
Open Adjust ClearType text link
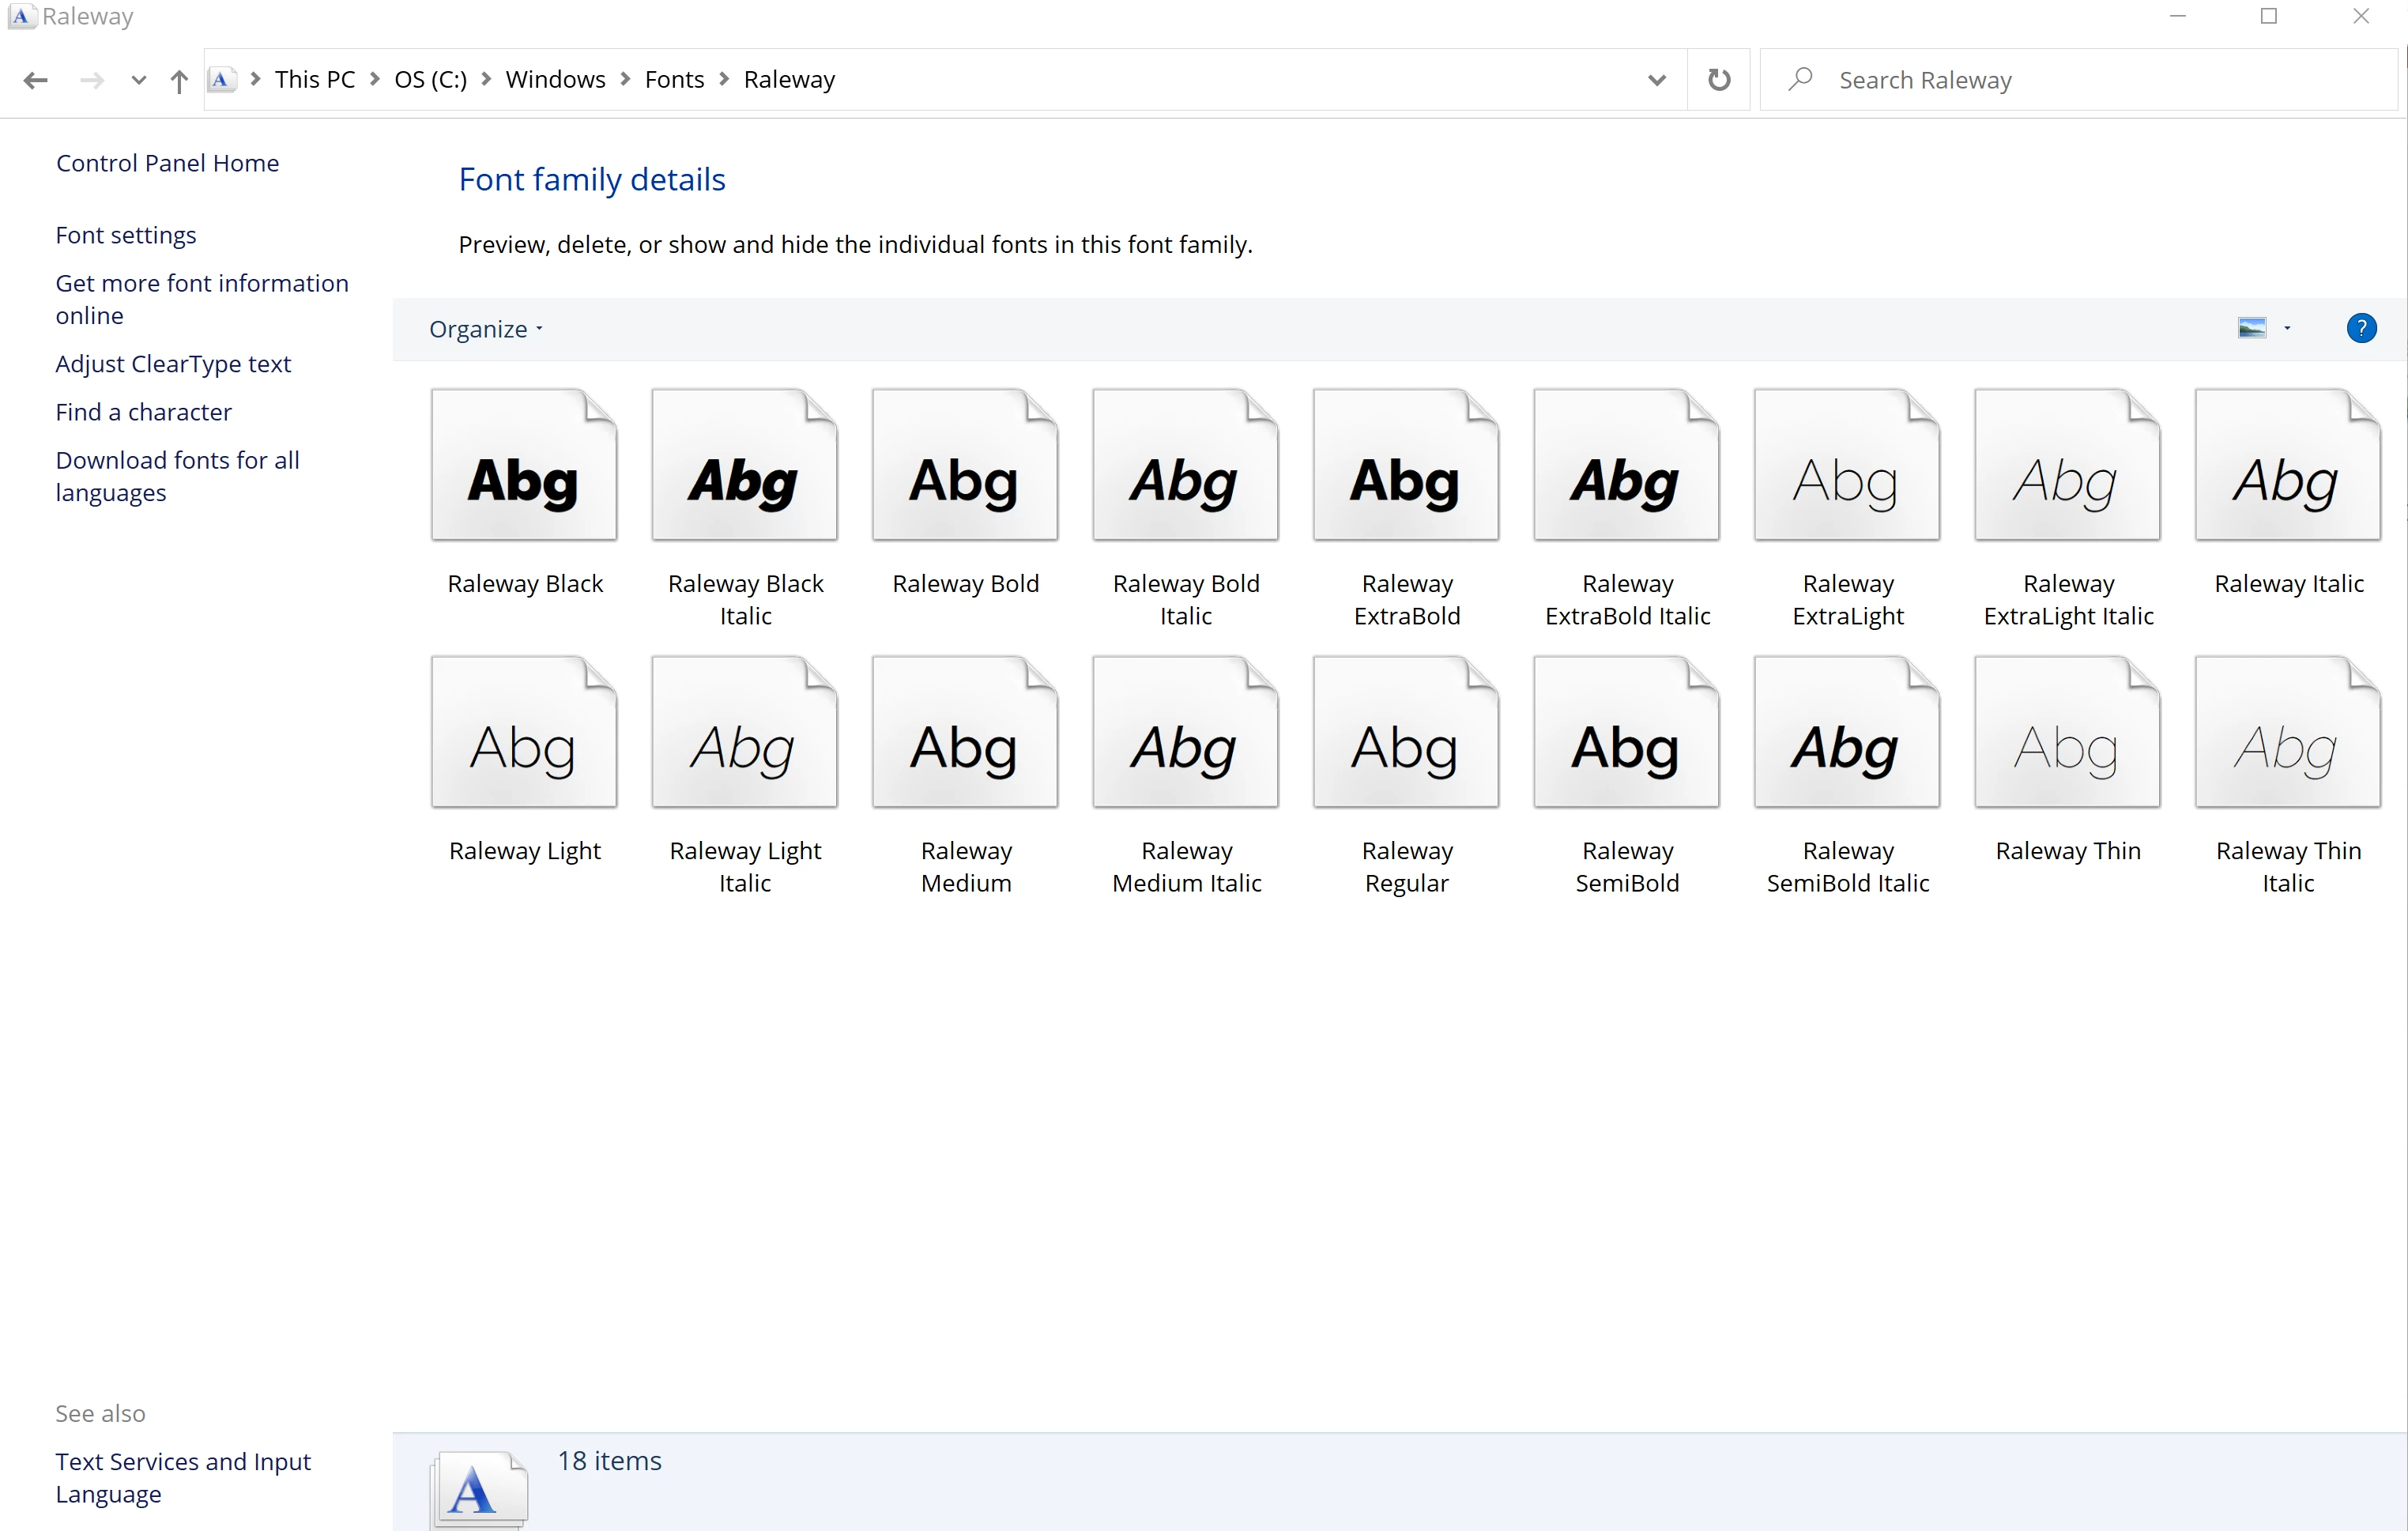pos(173,364)
